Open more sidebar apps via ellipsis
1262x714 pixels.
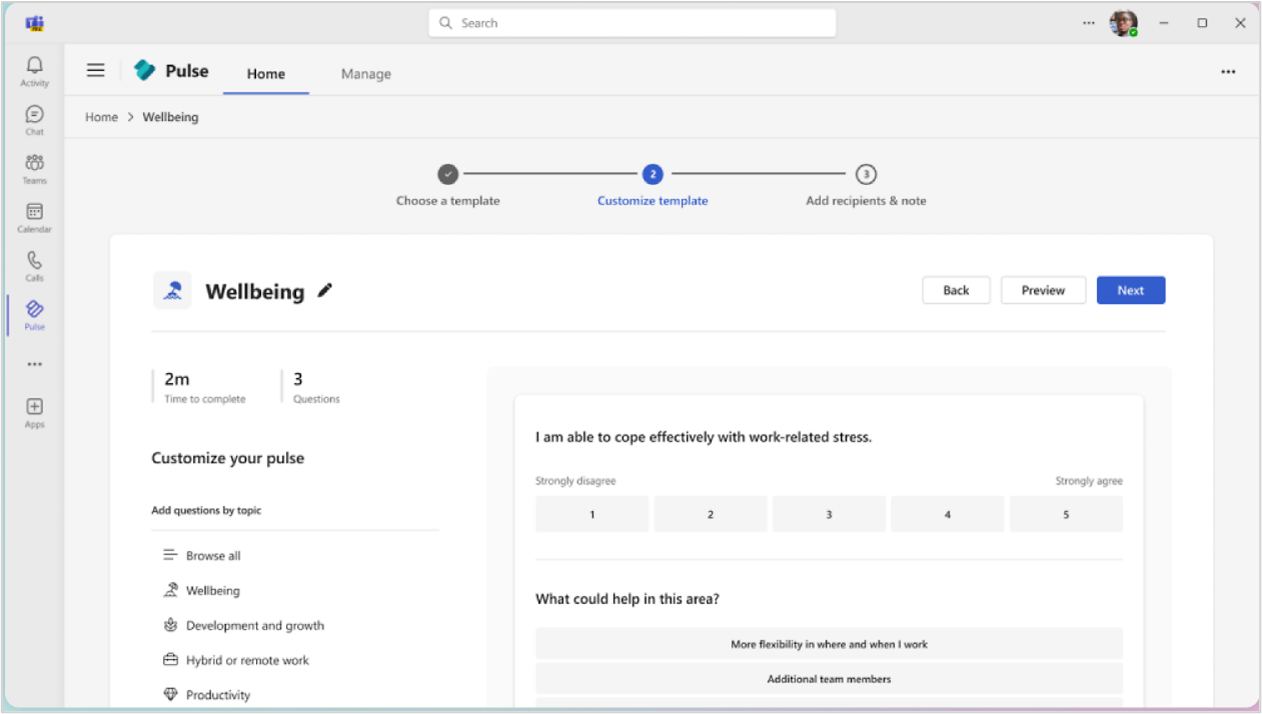pyautogui.click(x=33, y=363)
